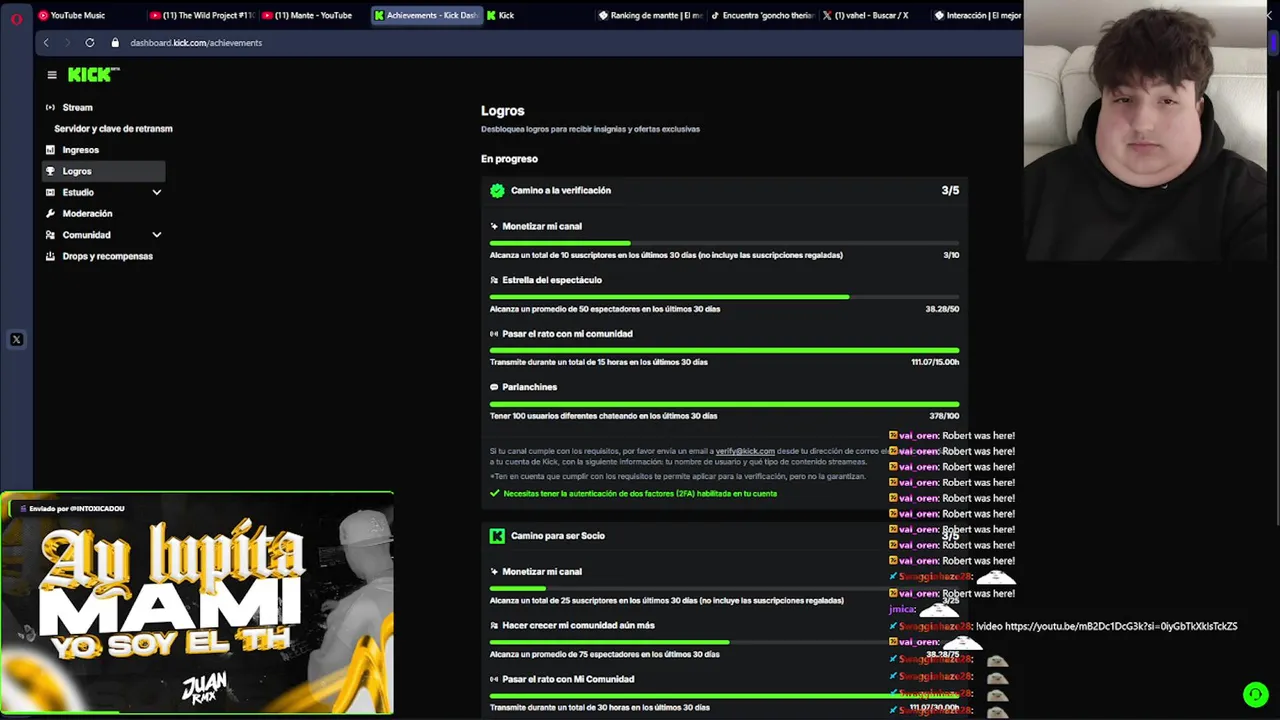Click the Camino a la verificación heading
1280x720 pixels.
pyautogui.click(x=561, y=190)
